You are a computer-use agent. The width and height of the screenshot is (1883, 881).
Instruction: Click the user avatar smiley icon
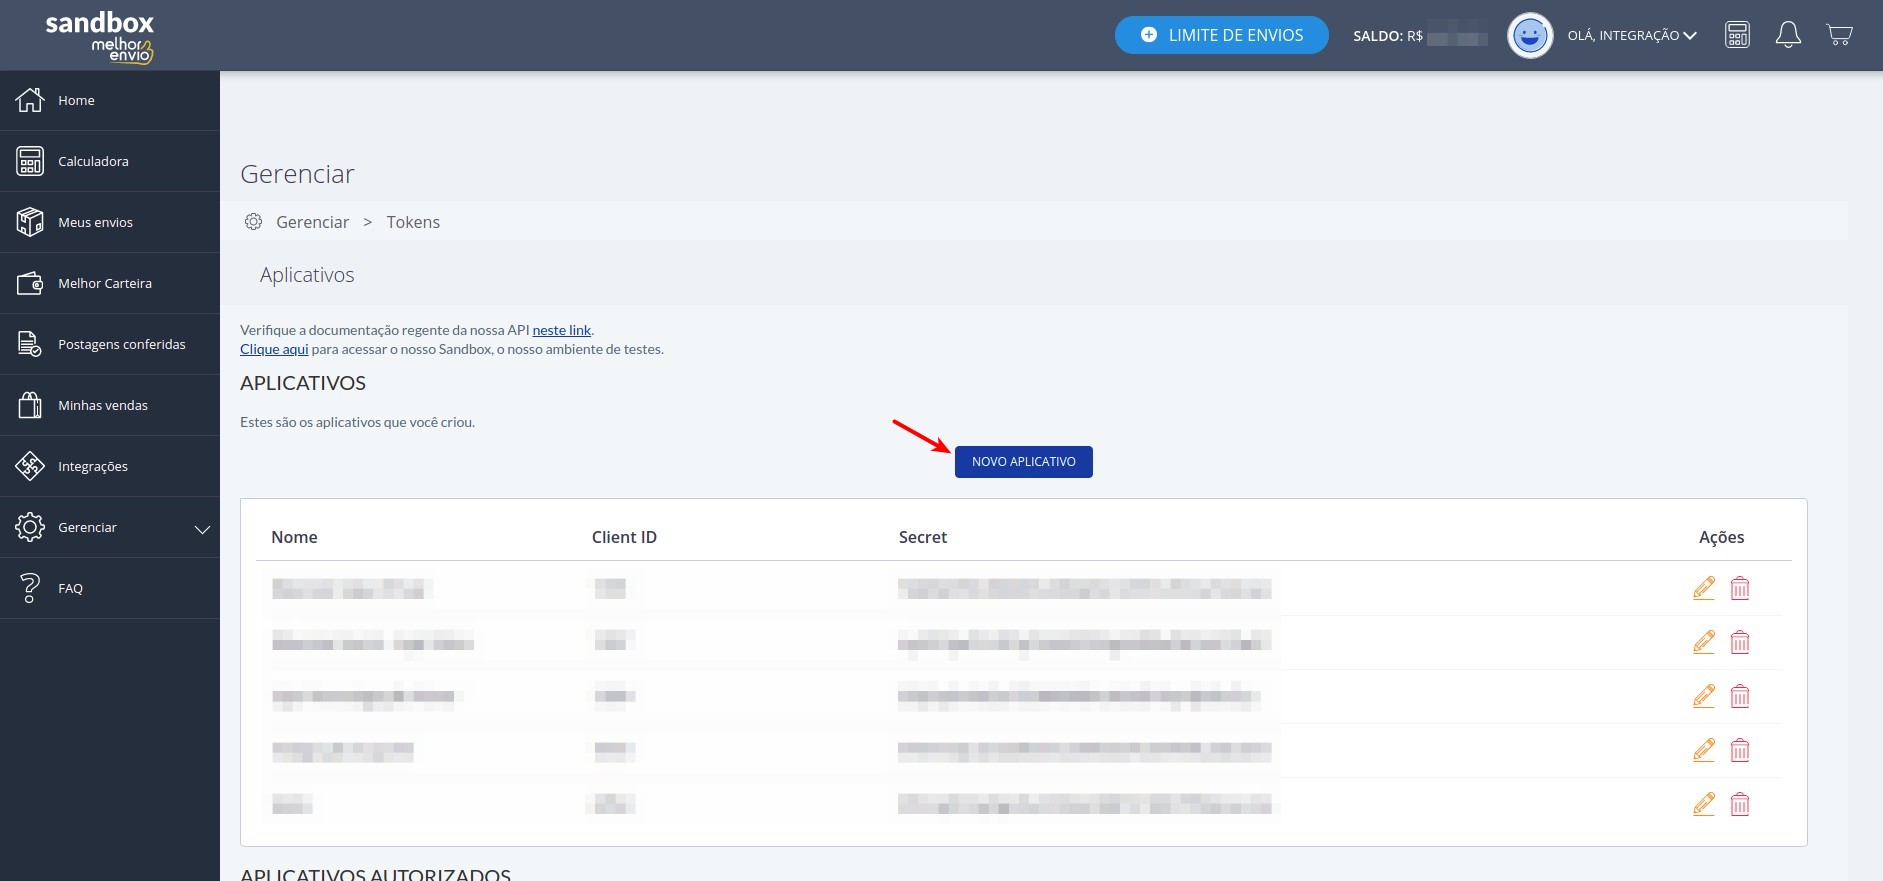point(1529,36)
